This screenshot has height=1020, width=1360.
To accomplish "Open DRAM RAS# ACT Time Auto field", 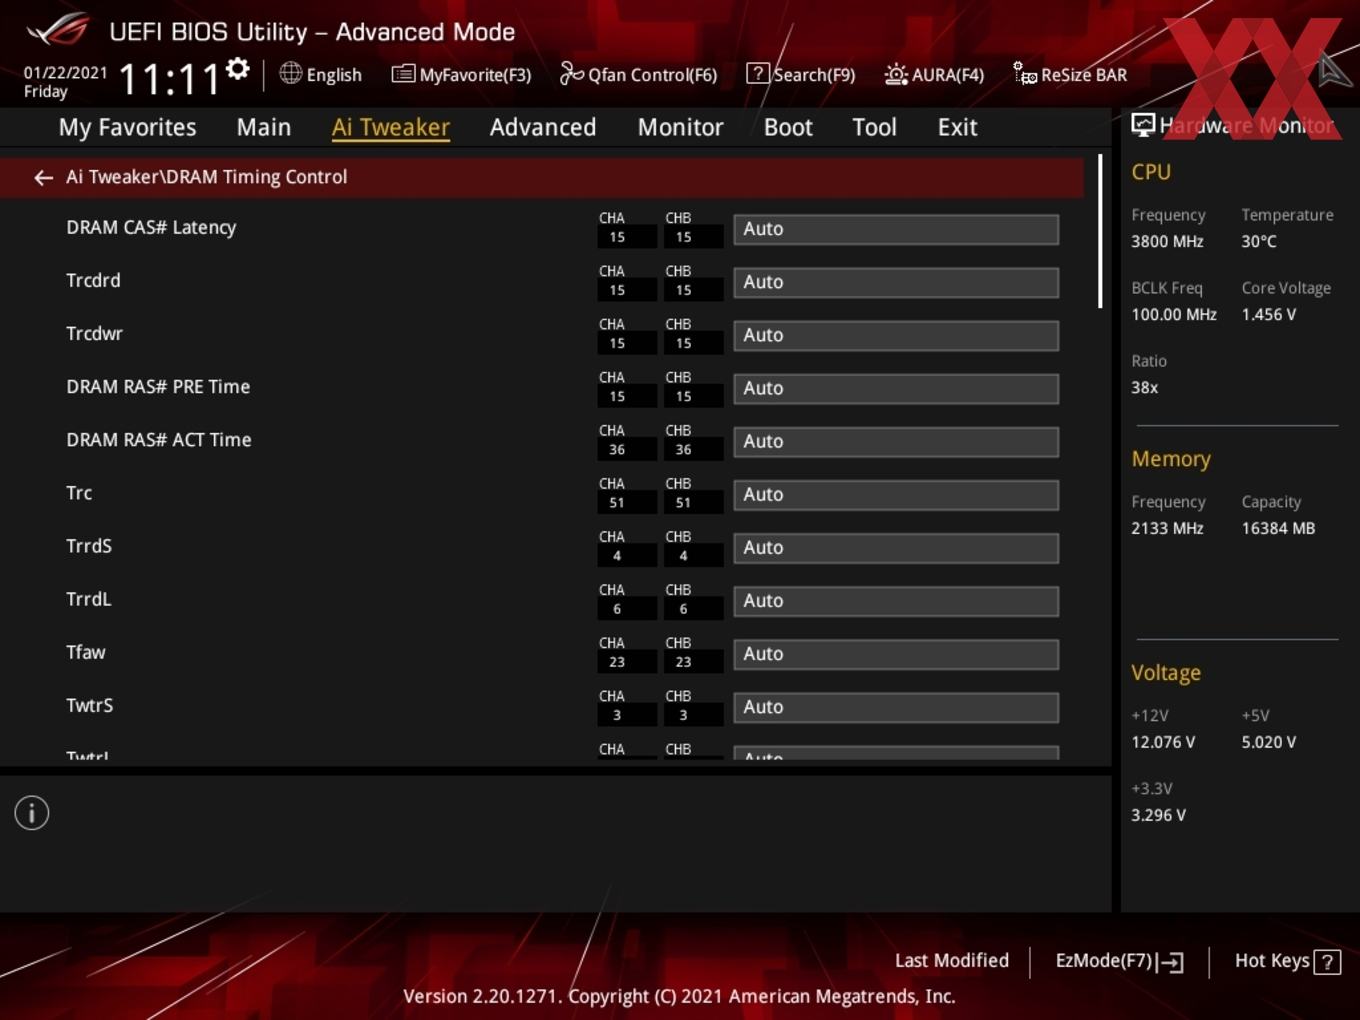I will point(896,441).
